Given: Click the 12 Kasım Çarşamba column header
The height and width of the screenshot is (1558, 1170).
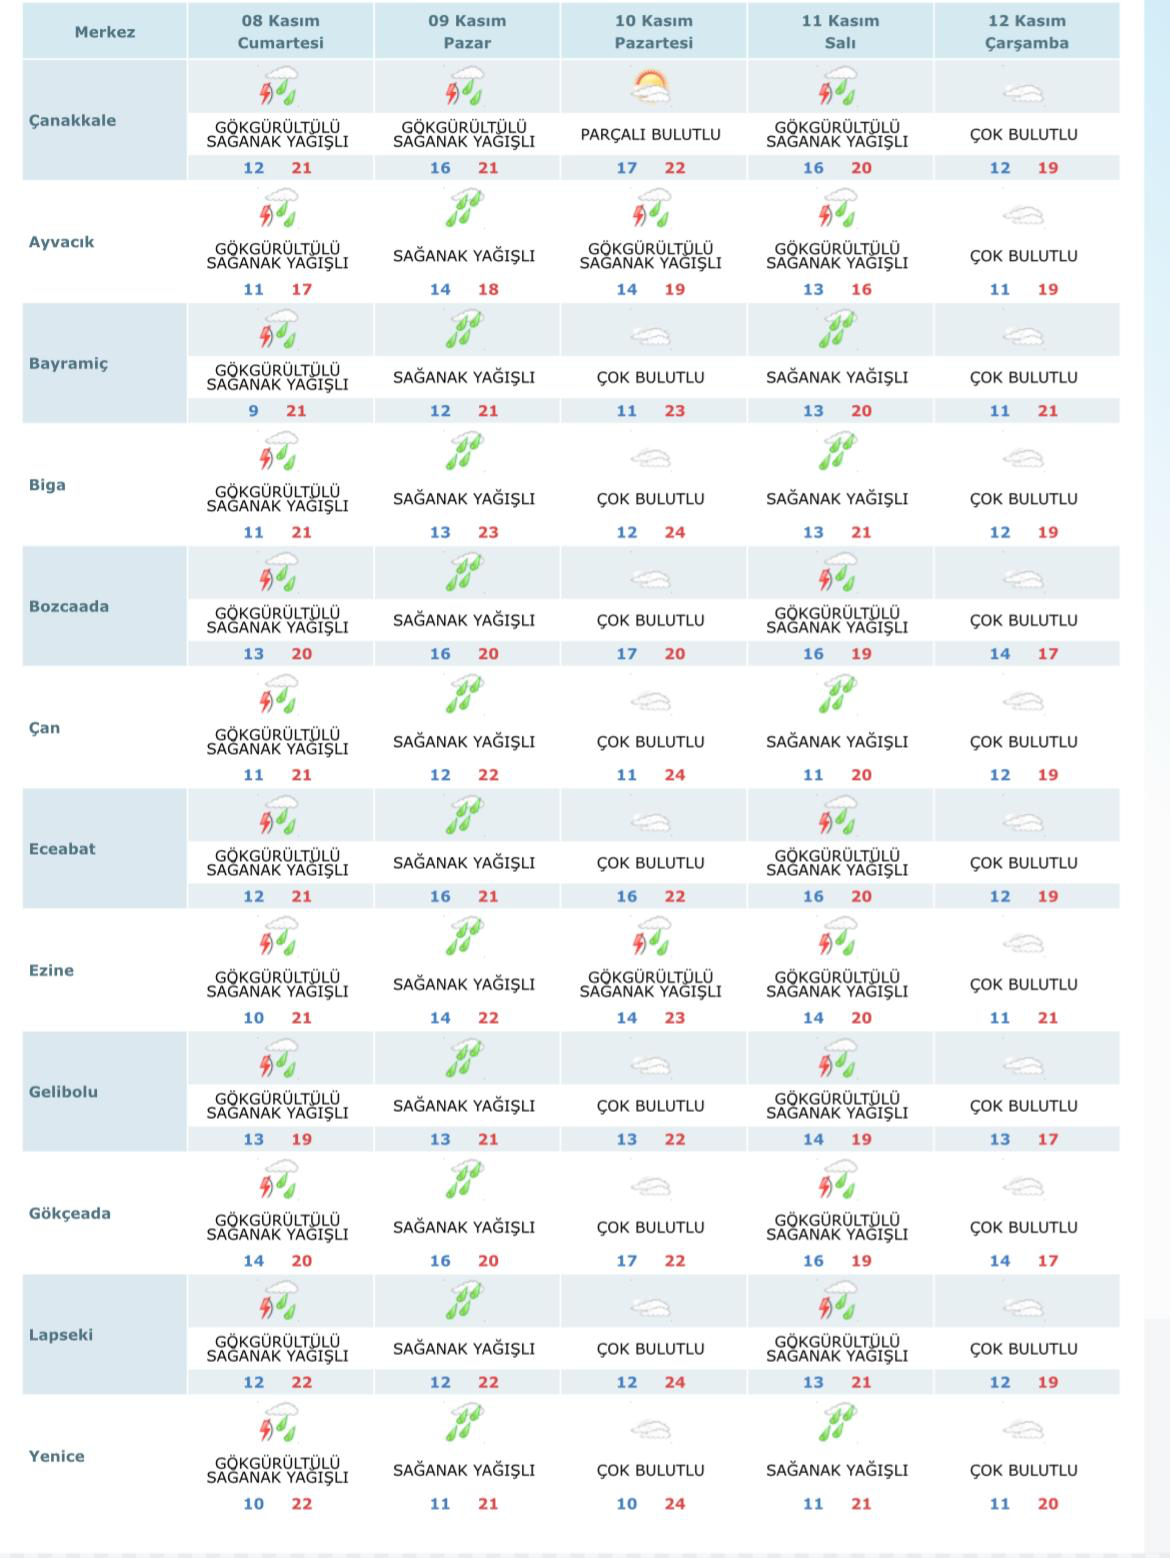Looking at the screenshot, I should pyautogui.click(x=1026, y=32).
